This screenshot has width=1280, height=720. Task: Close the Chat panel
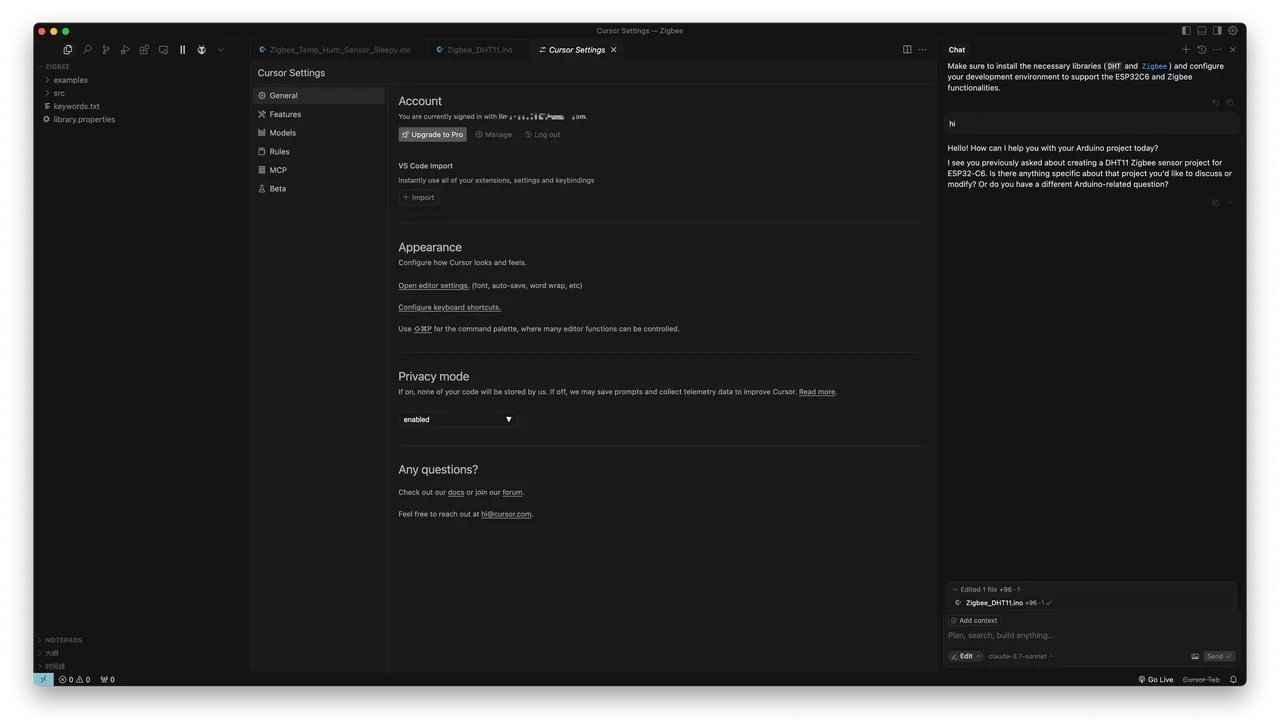tap(1233, 49)
